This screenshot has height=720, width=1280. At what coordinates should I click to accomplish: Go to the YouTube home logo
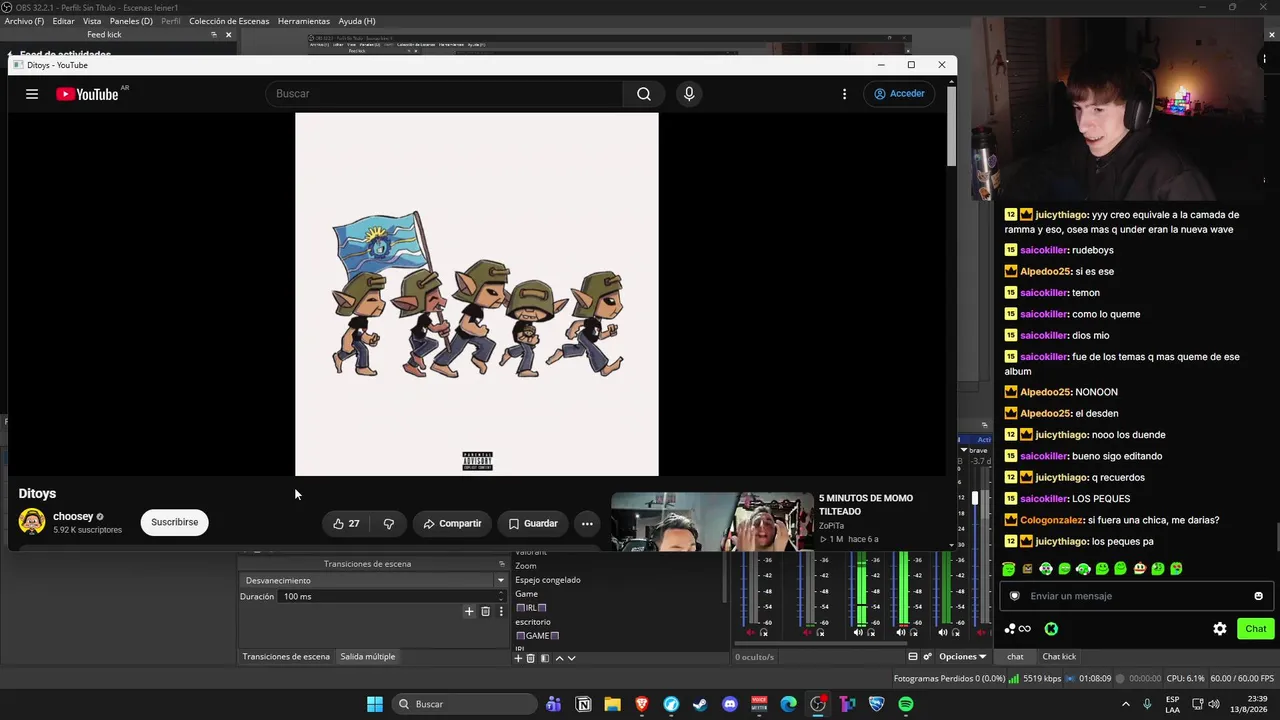click(87, 94)
